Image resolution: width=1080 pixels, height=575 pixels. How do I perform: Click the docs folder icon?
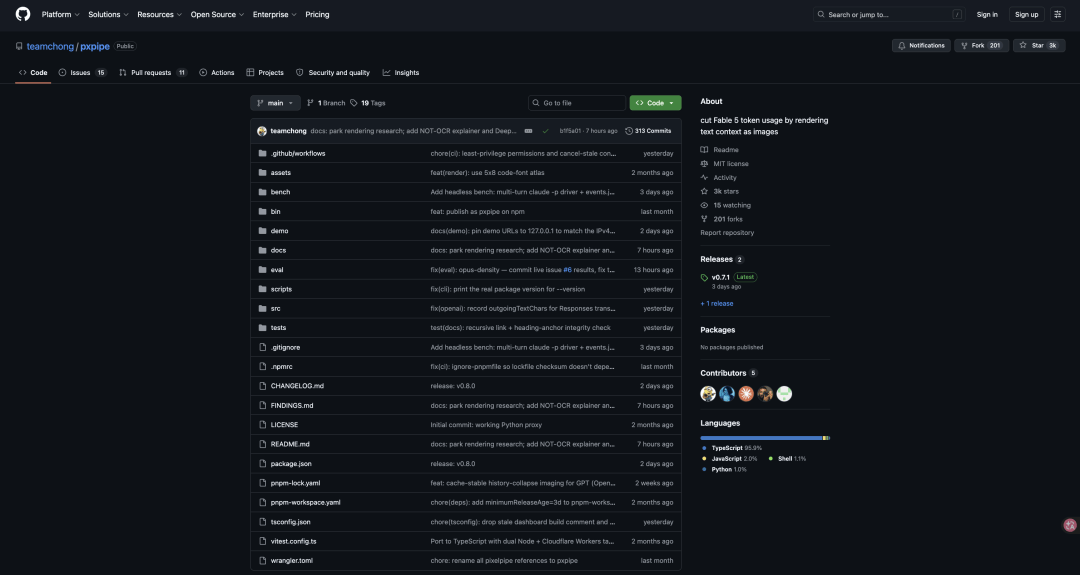(x=262, y=250)
